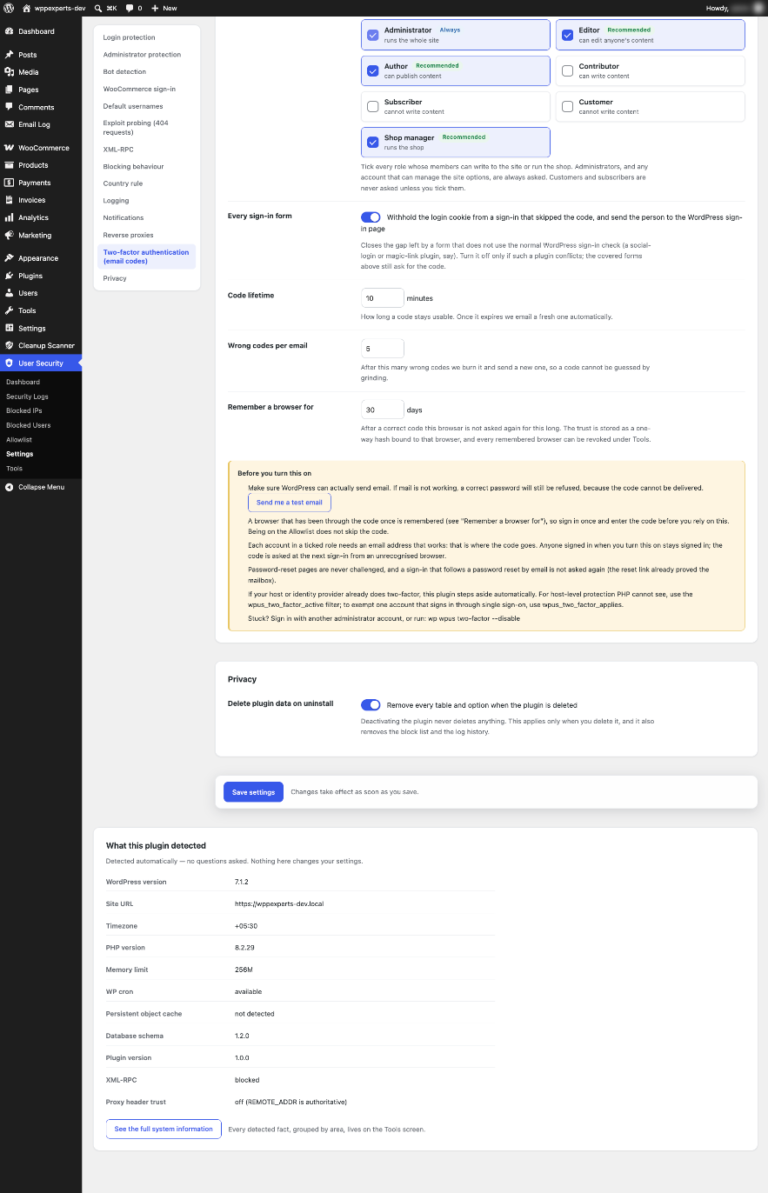
Task: Click Send me a test email
Action: (289, 503)
